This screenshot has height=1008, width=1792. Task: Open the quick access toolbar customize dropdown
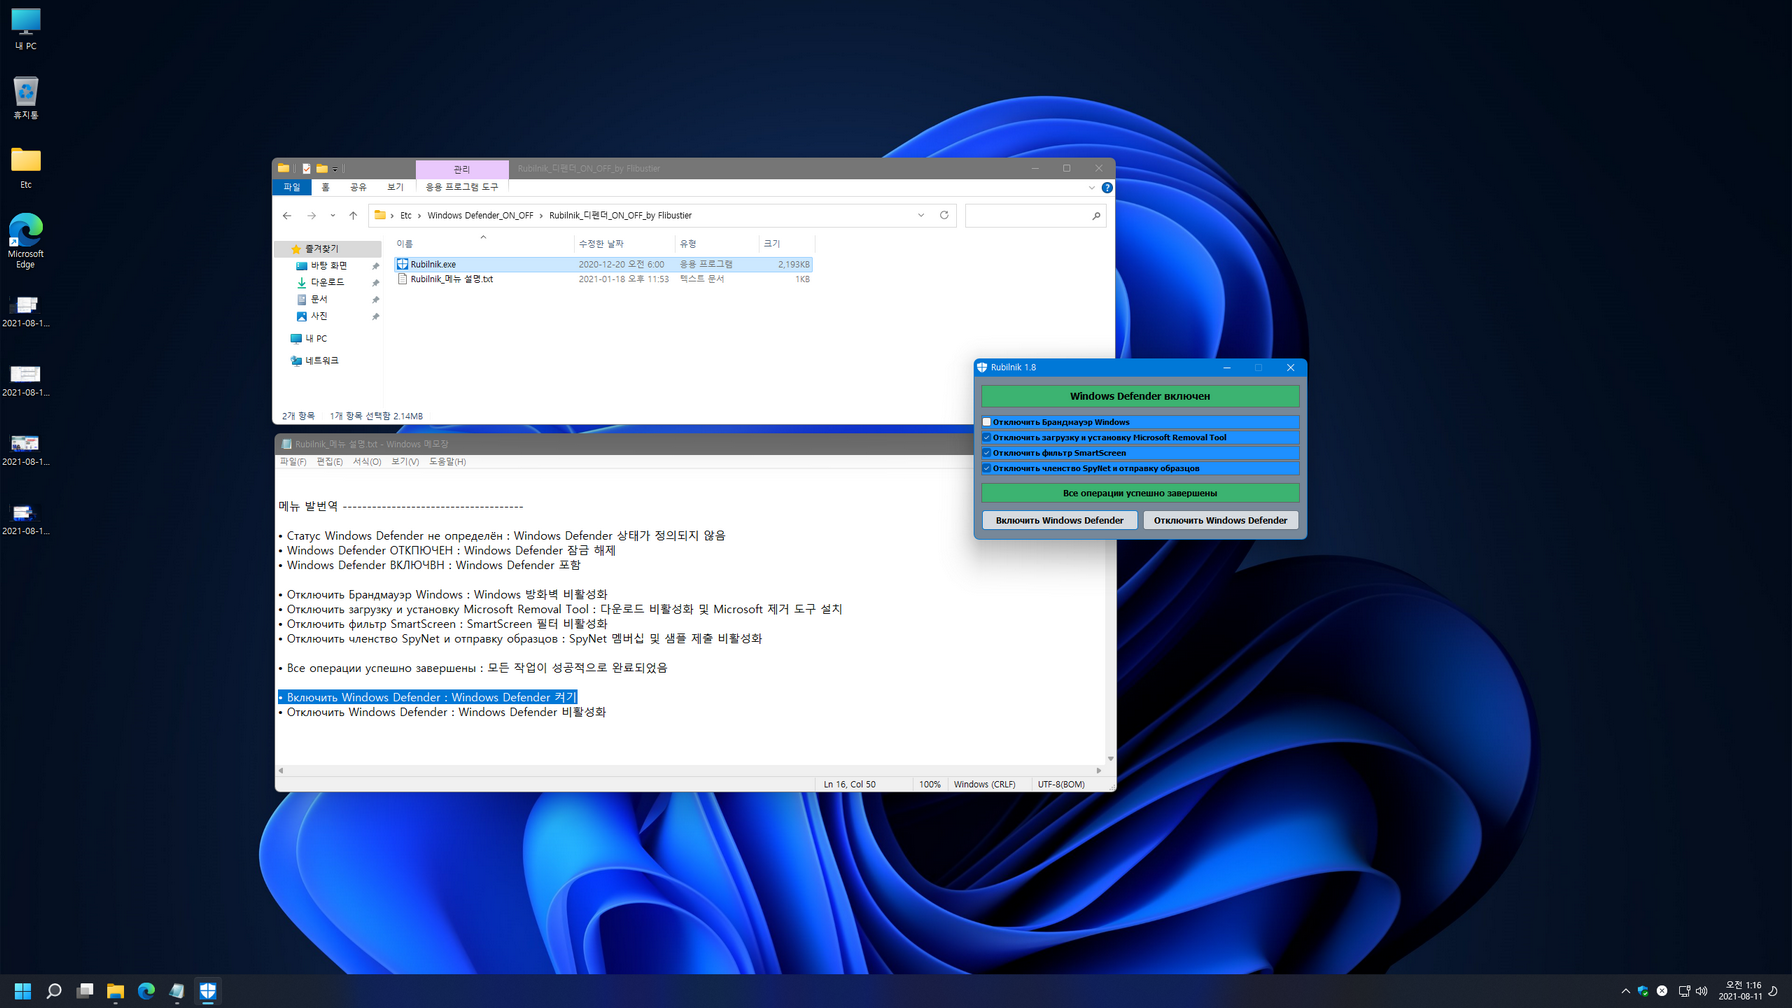coord(335,168)
